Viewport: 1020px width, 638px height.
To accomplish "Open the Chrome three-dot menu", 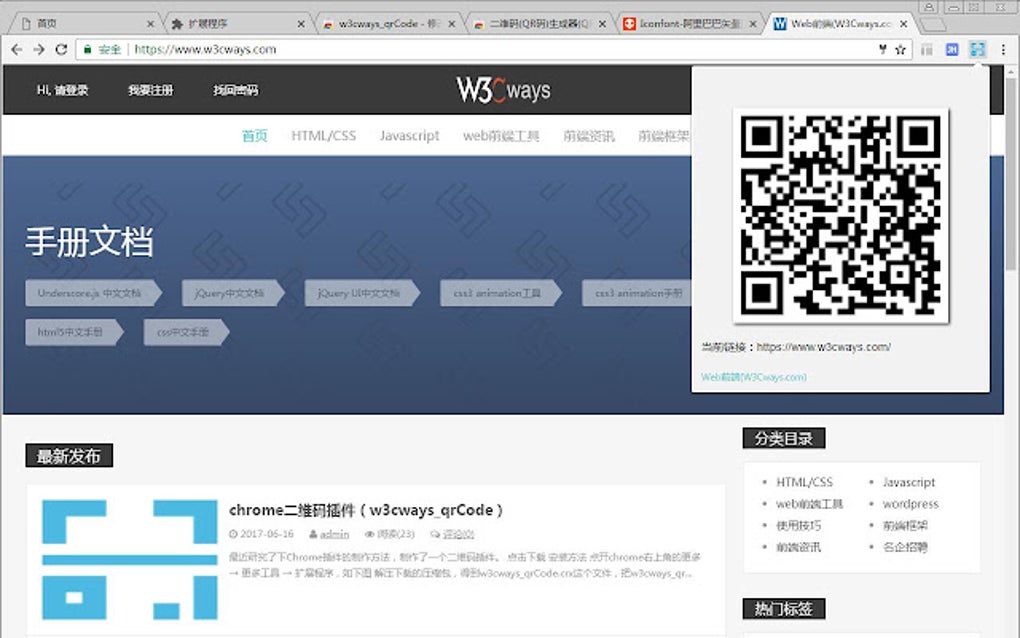I will point(1004,49).
